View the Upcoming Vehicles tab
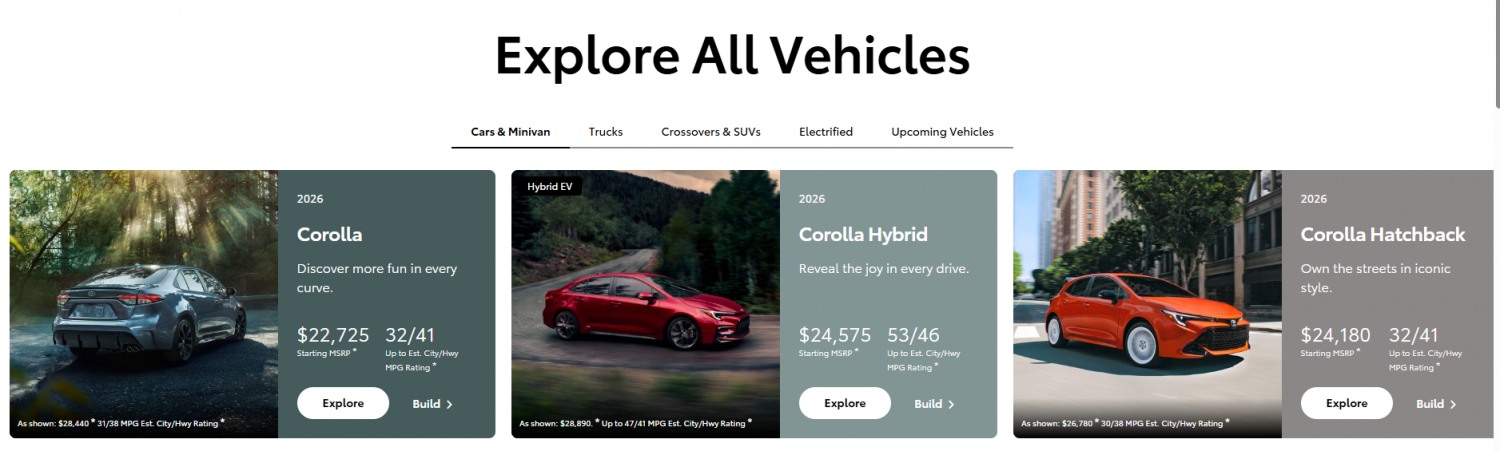 click(x=942, y=132)
